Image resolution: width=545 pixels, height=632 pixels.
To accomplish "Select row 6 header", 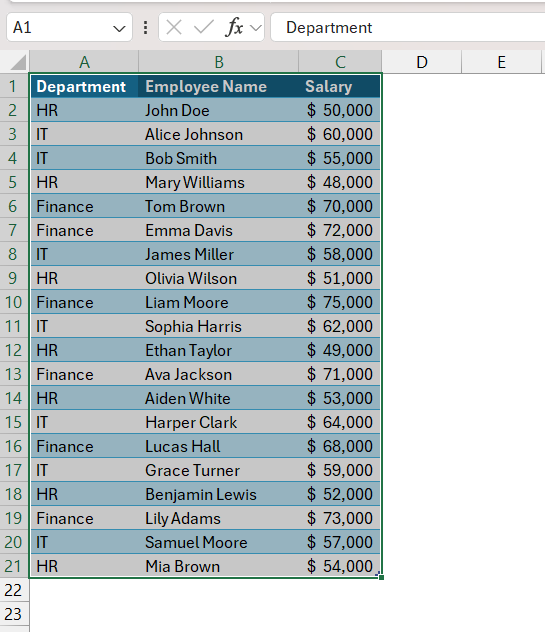I will pyautogui.click(x=14, y=206).
